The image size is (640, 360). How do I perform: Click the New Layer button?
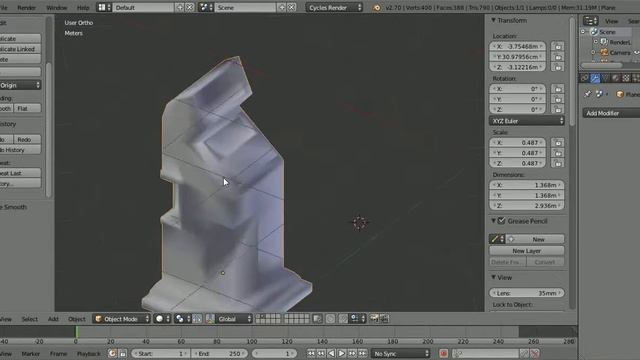point(527,251)
